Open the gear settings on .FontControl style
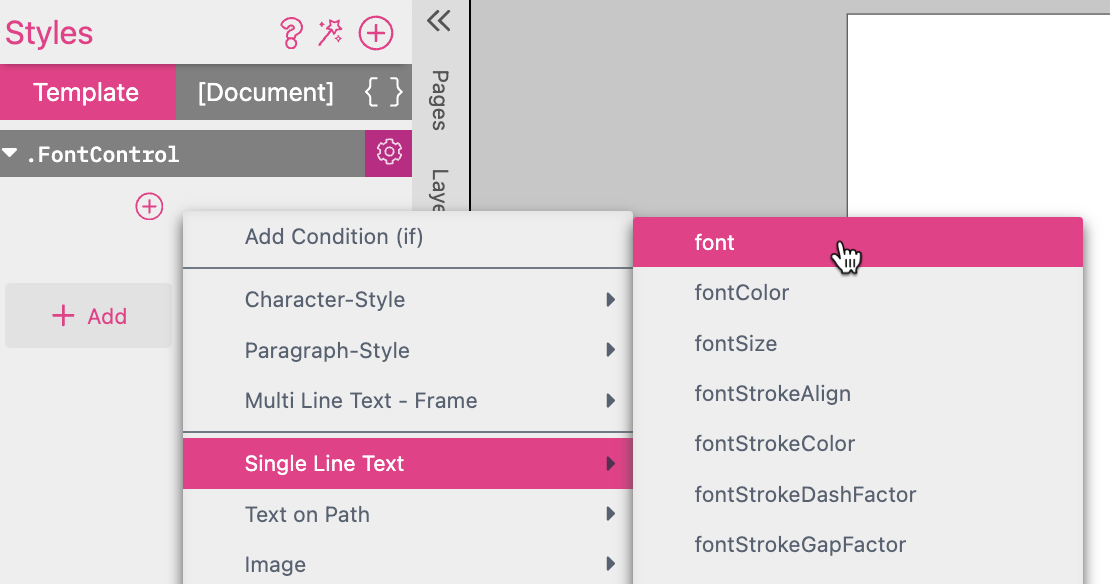 point(388,153)
